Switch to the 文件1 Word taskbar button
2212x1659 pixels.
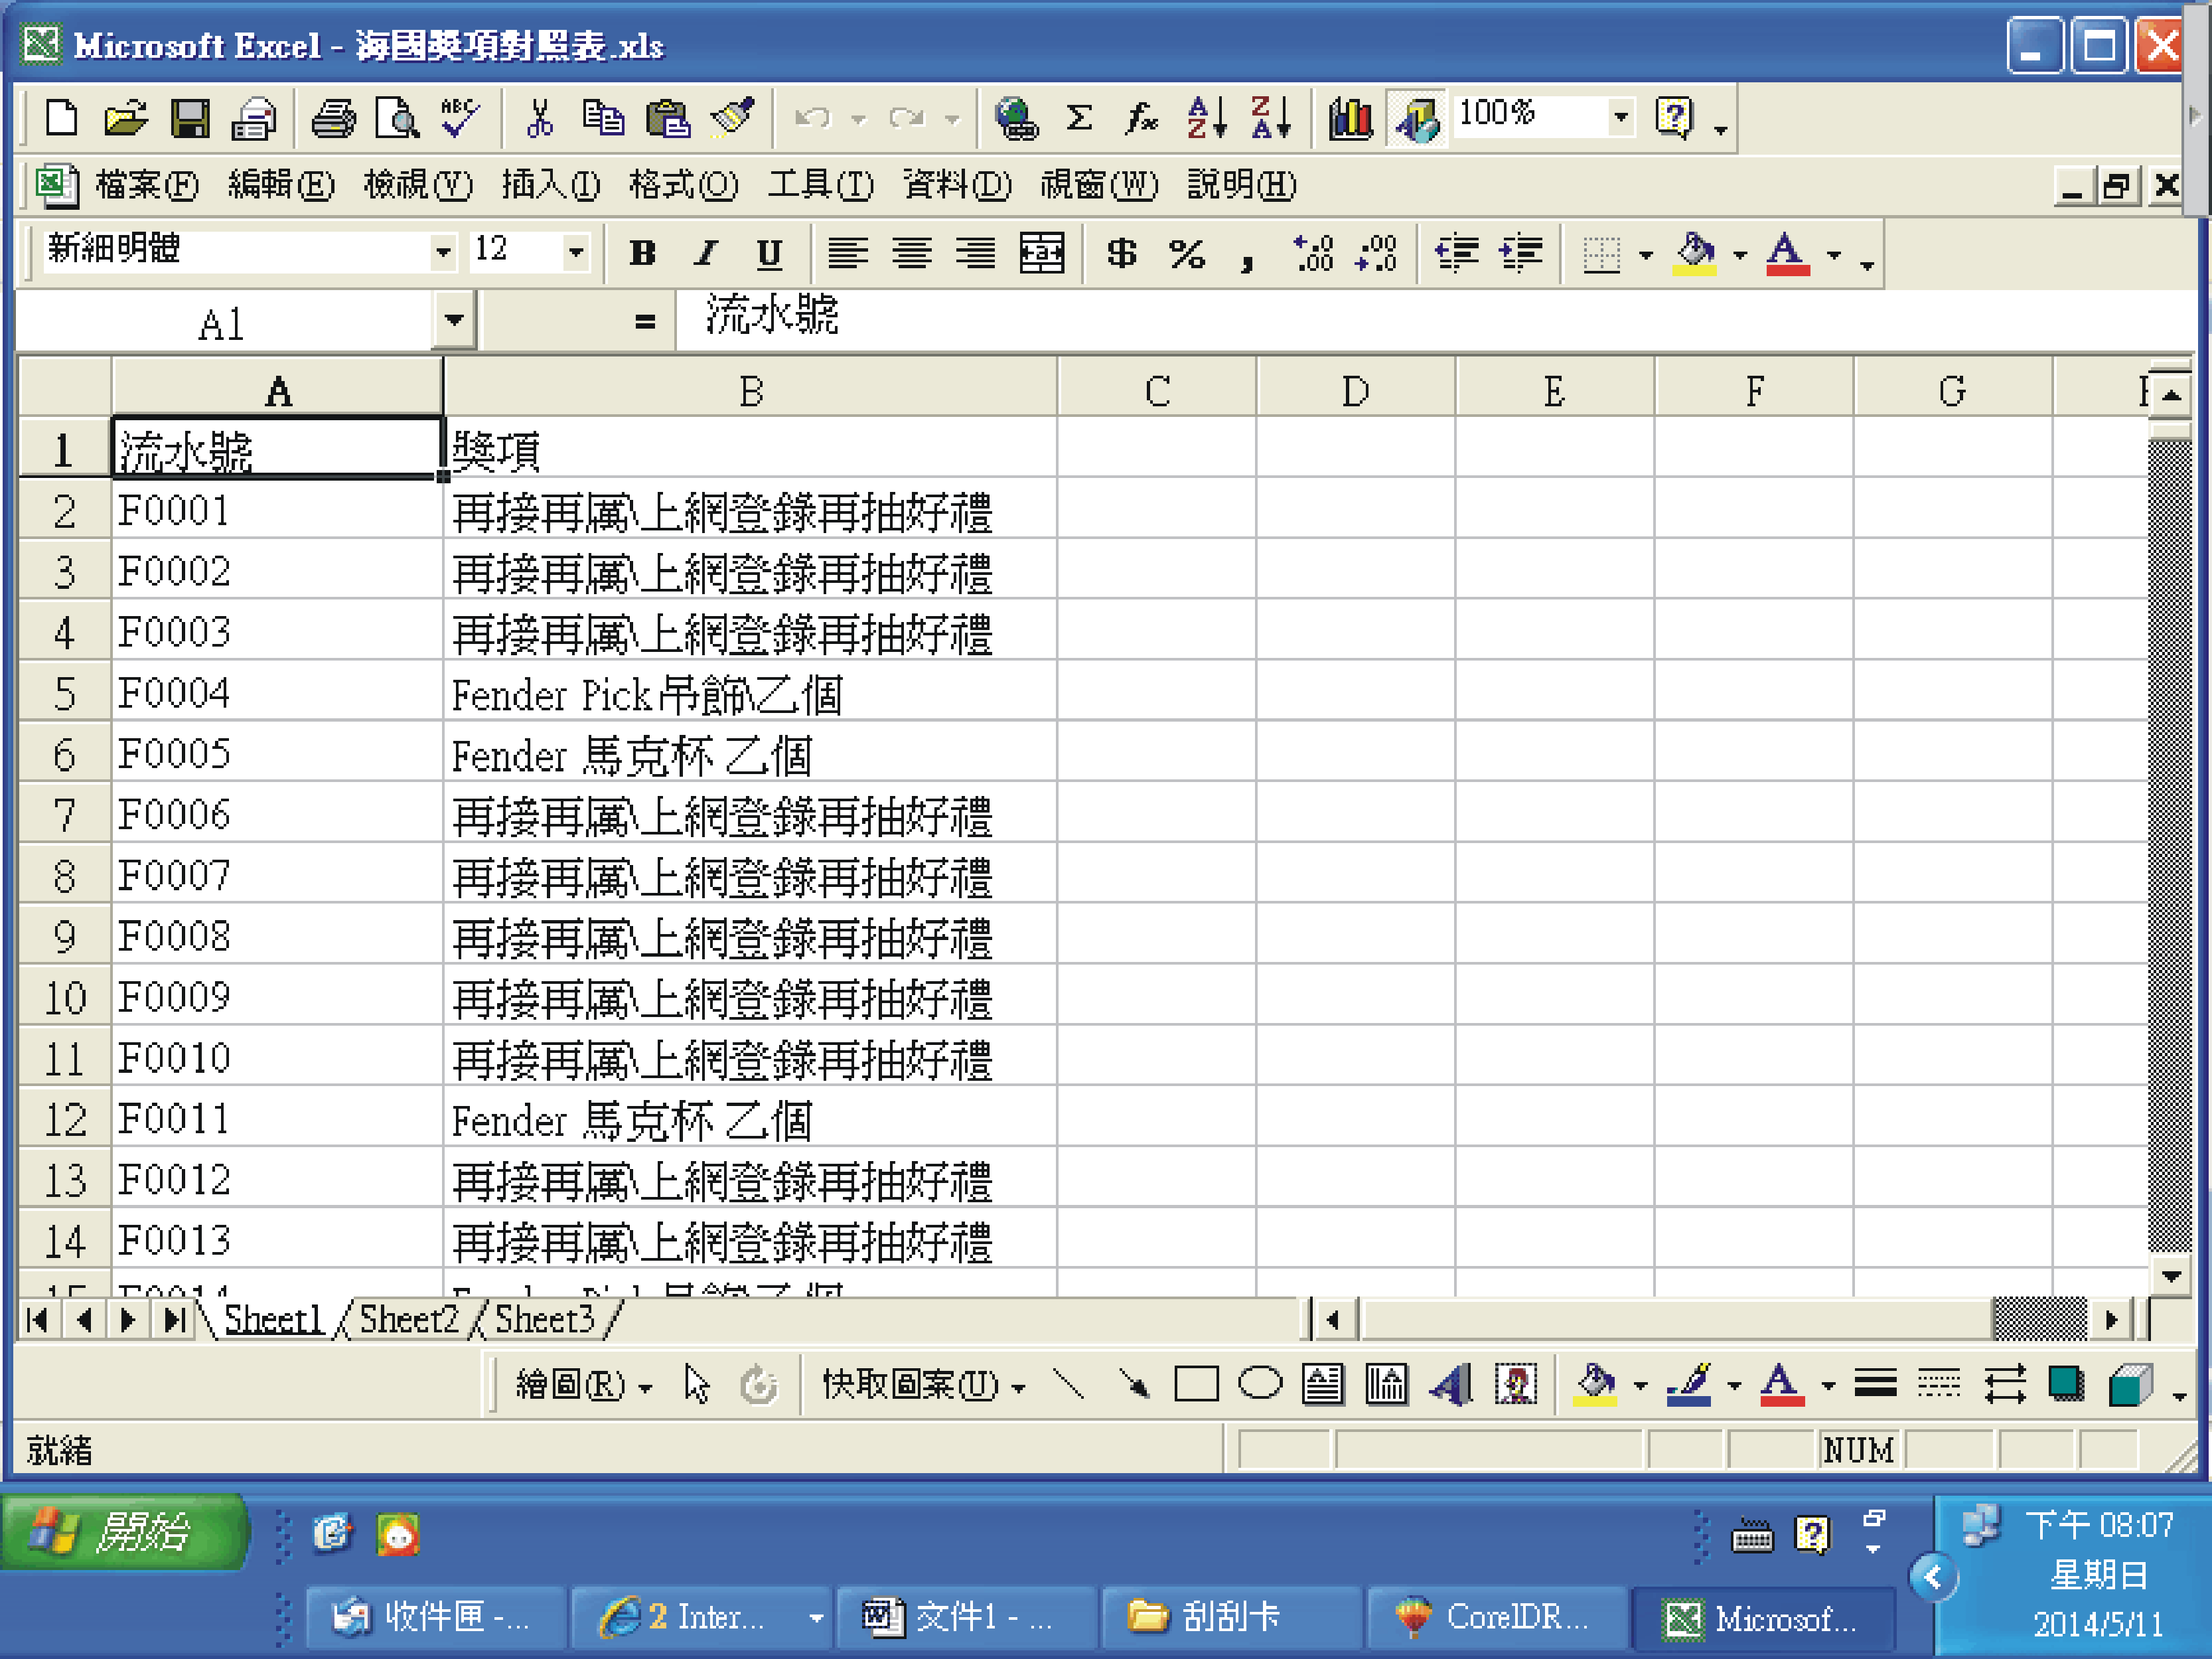click(x=966, y=1617)
